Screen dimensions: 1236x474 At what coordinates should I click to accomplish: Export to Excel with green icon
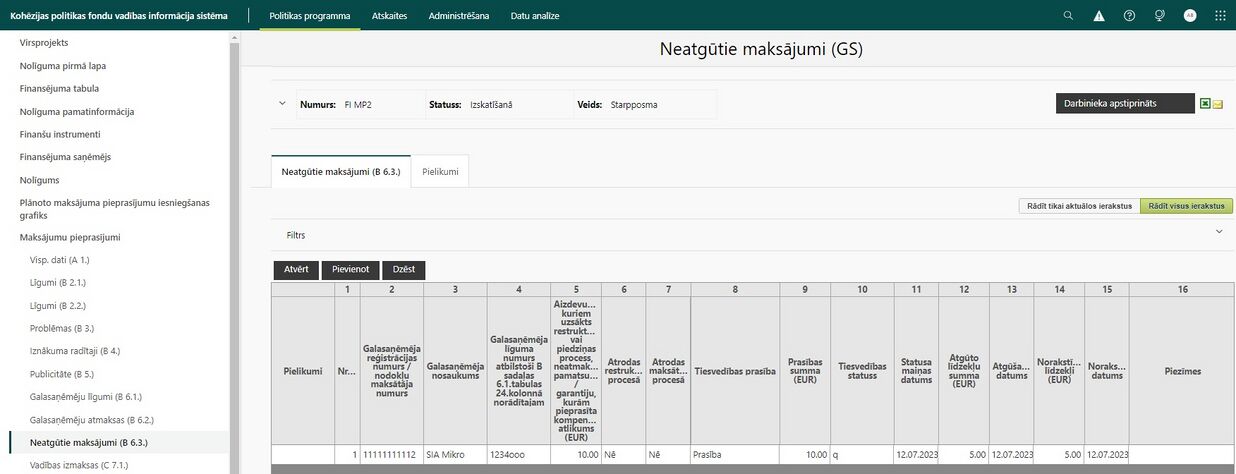coord(1206,103)
